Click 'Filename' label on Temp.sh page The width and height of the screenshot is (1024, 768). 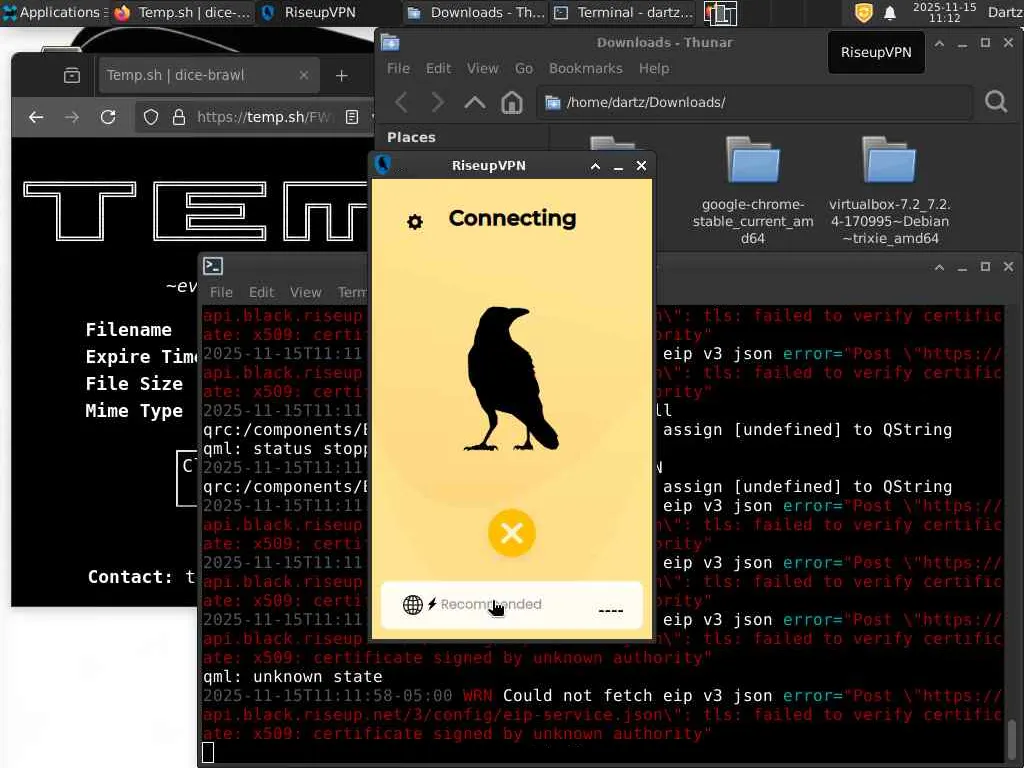pyautogui.click(x=129, y=330)
